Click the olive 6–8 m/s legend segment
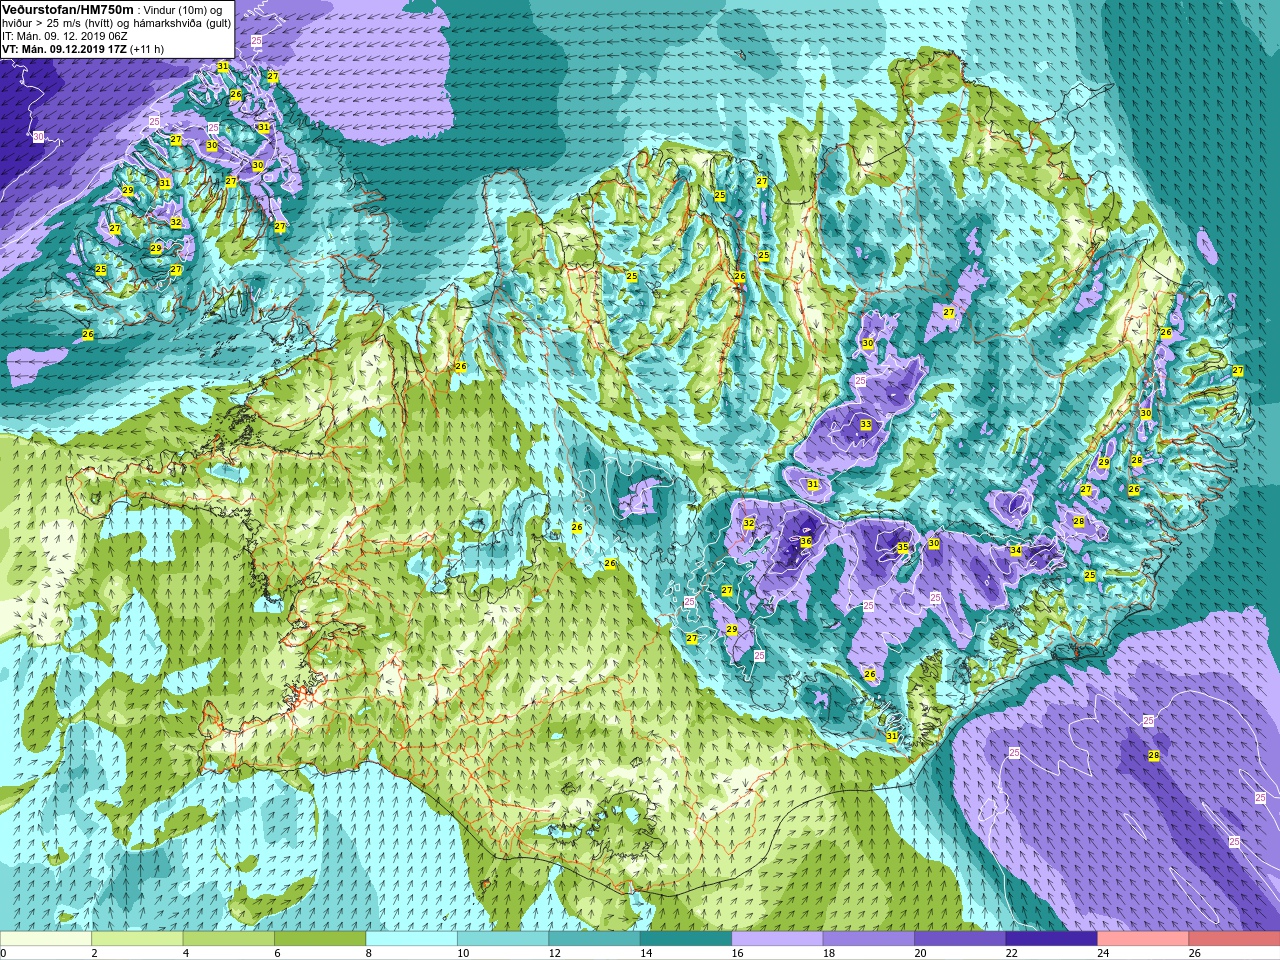The image size is (1280, 960). 320,939
